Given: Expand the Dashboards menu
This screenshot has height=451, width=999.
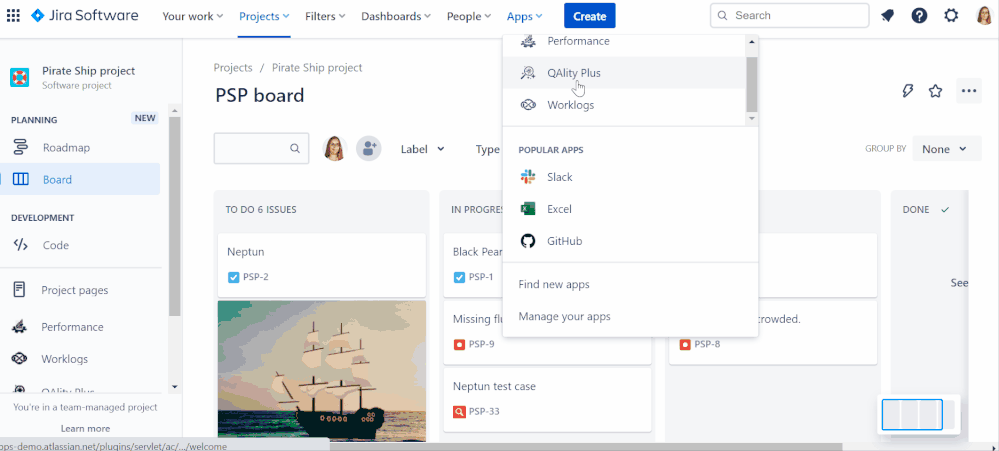Looking at the screenshot, I should click(396, 16).
